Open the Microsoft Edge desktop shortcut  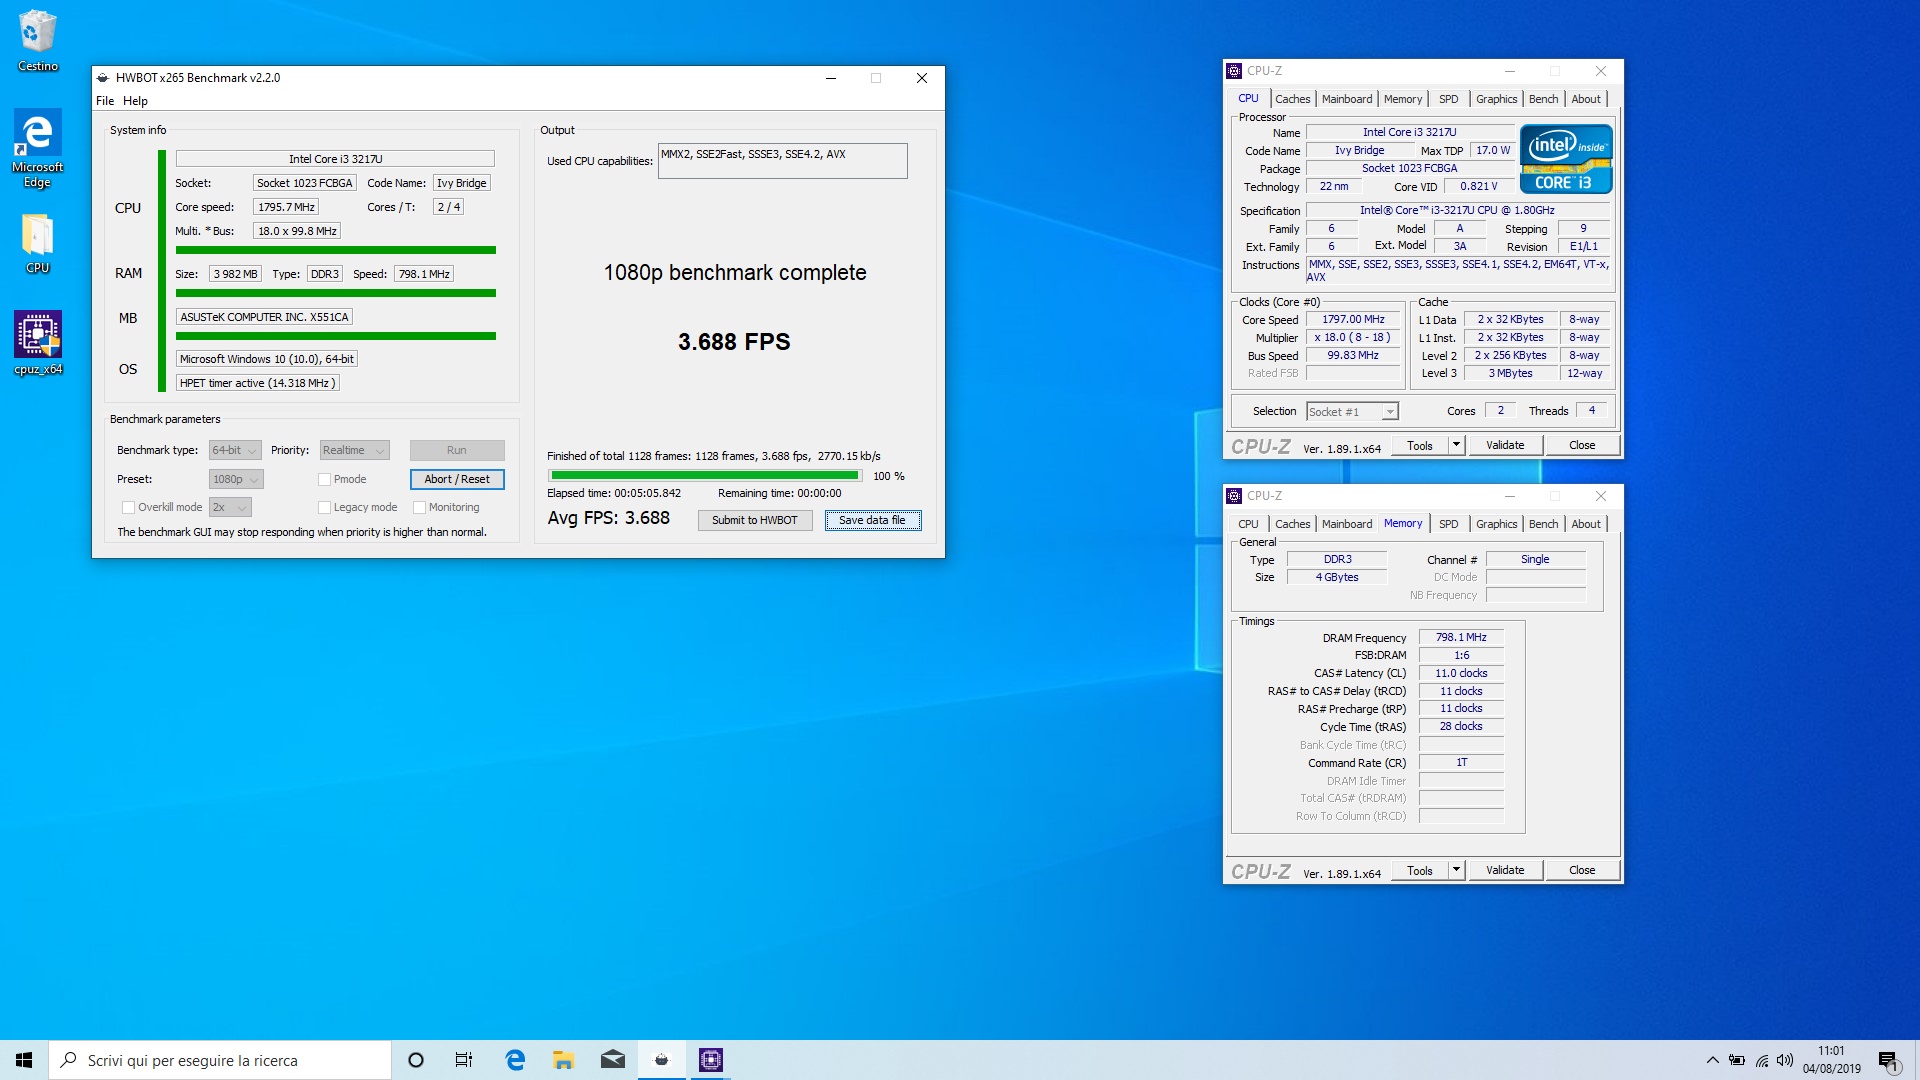click(x=37, y=148)
